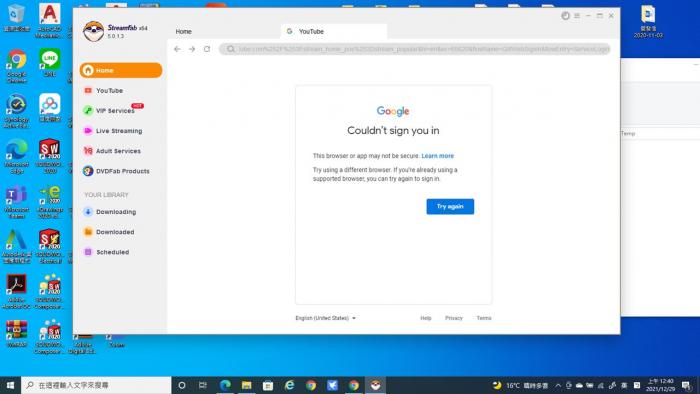The width and height of the screenshot is (700, 394).
Task: Open Microsoft Store from the taskbar
Action: pyautogui.click(x=268, y=385)
